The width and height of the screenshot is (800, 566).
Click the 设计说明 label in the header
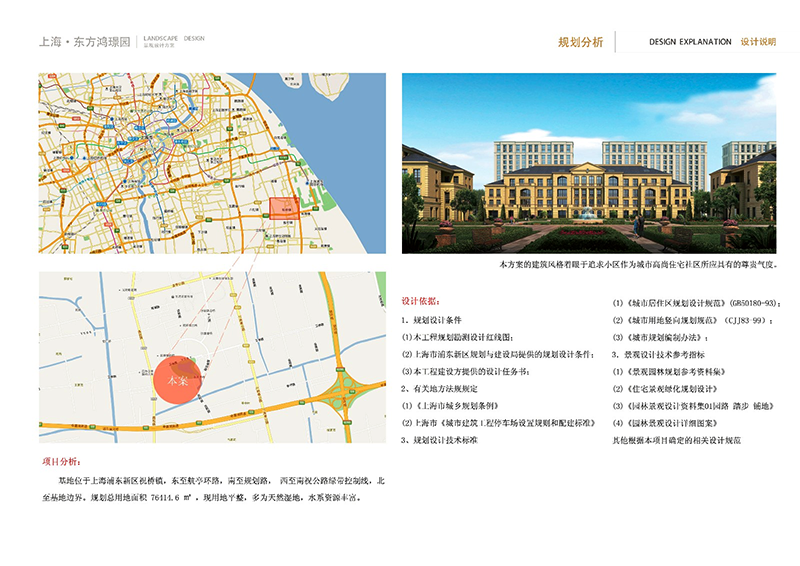click(757, 42)
